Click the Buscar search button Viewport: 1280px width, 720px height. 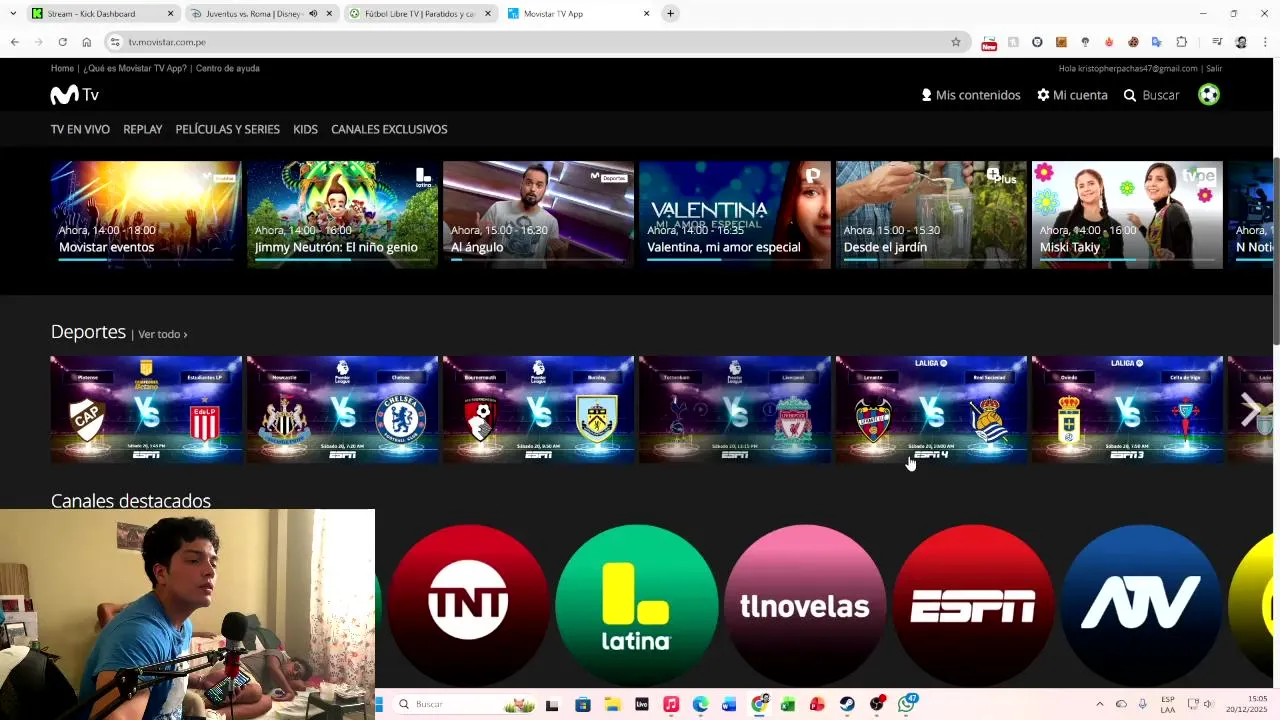pyautogui.click(x=1151, y=95)
